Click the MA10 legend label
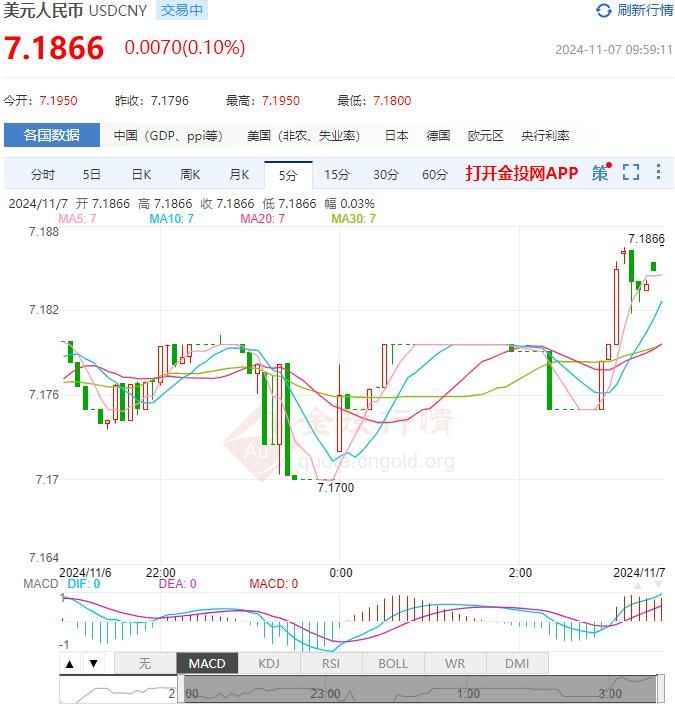The width and height of the screenshot is (675, 705). point(171,219)
